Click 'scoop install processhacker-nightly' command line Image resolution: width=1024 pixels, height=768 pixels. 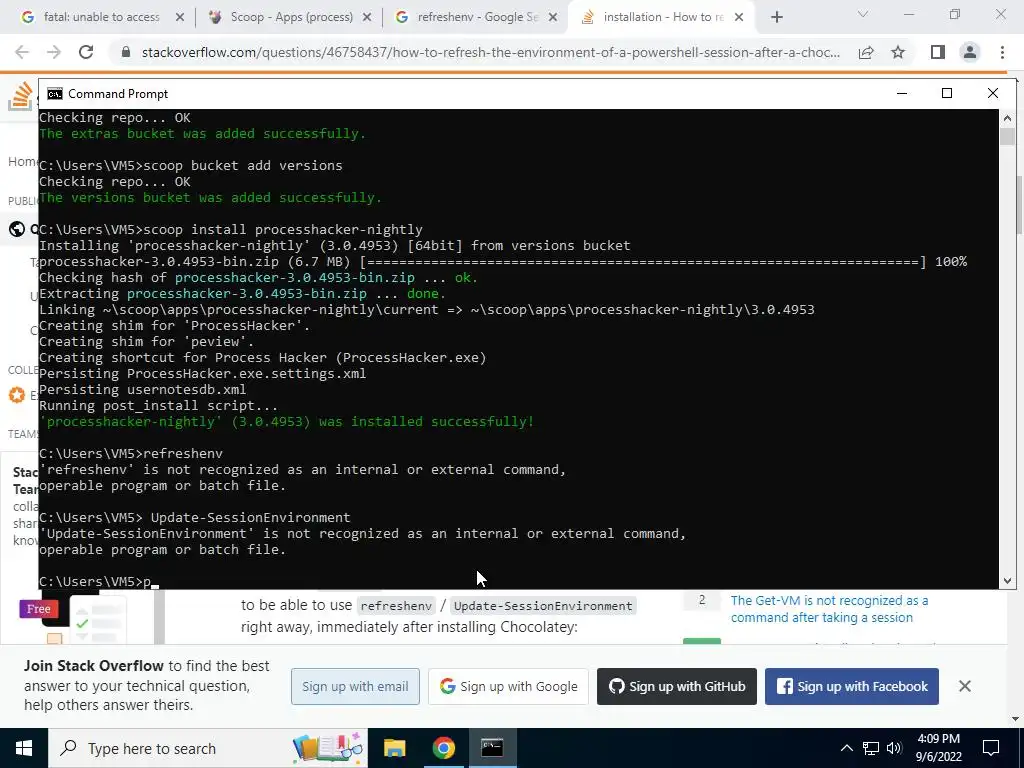coord(231,230)
